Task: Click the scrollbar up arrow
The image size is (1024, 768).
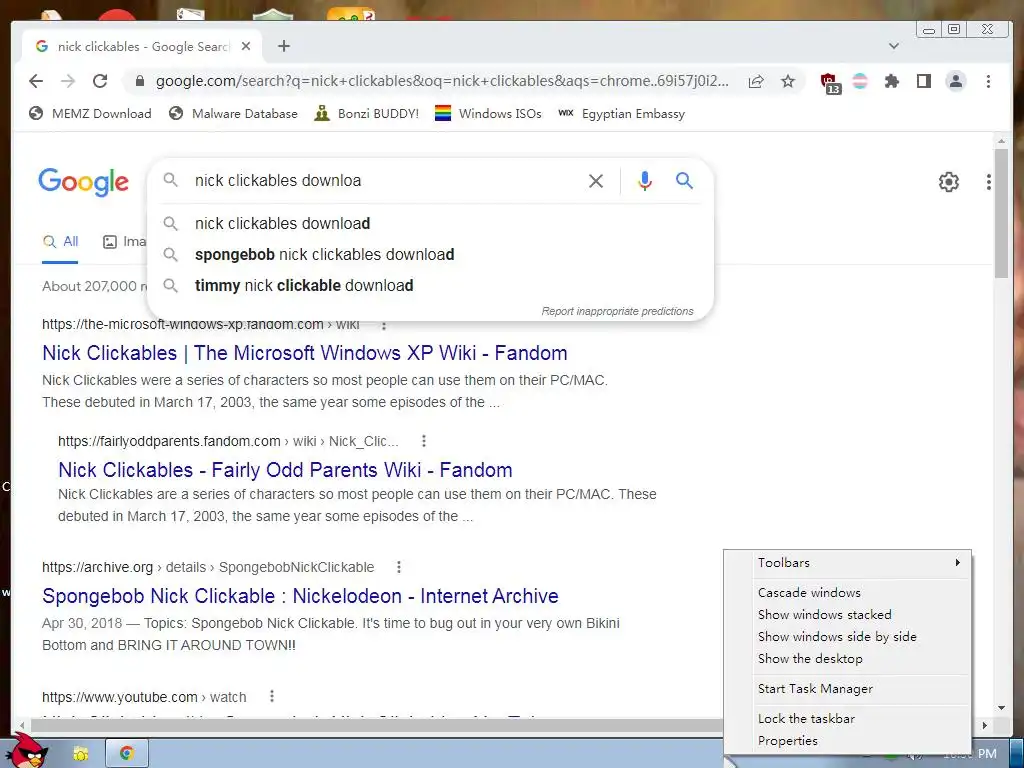Action: coord(1001,142)
